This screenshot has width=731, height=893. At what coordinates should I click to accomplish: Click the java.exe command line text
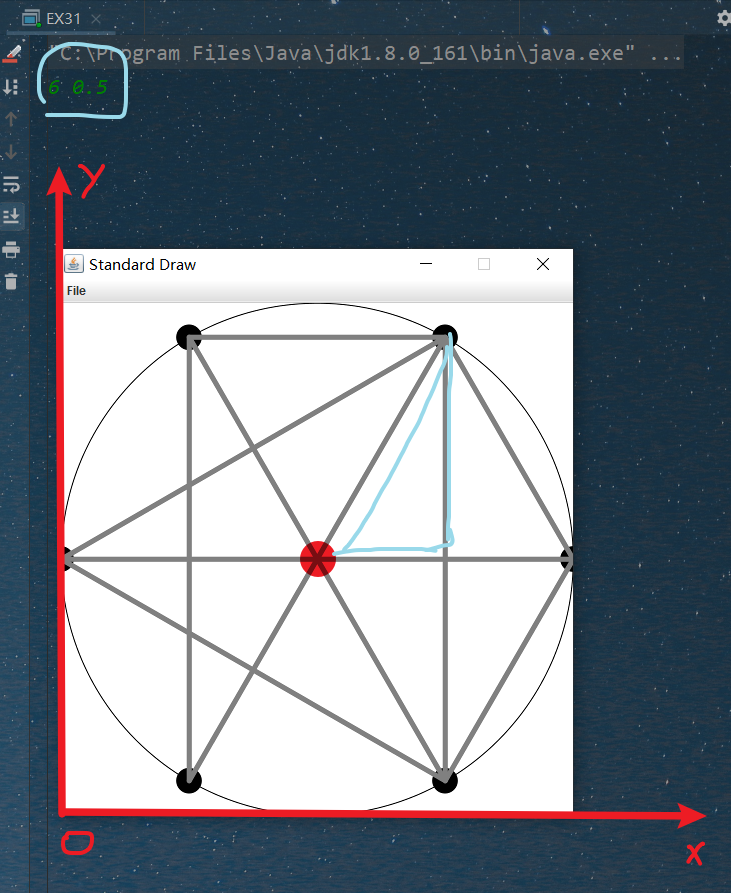(364, 54)
